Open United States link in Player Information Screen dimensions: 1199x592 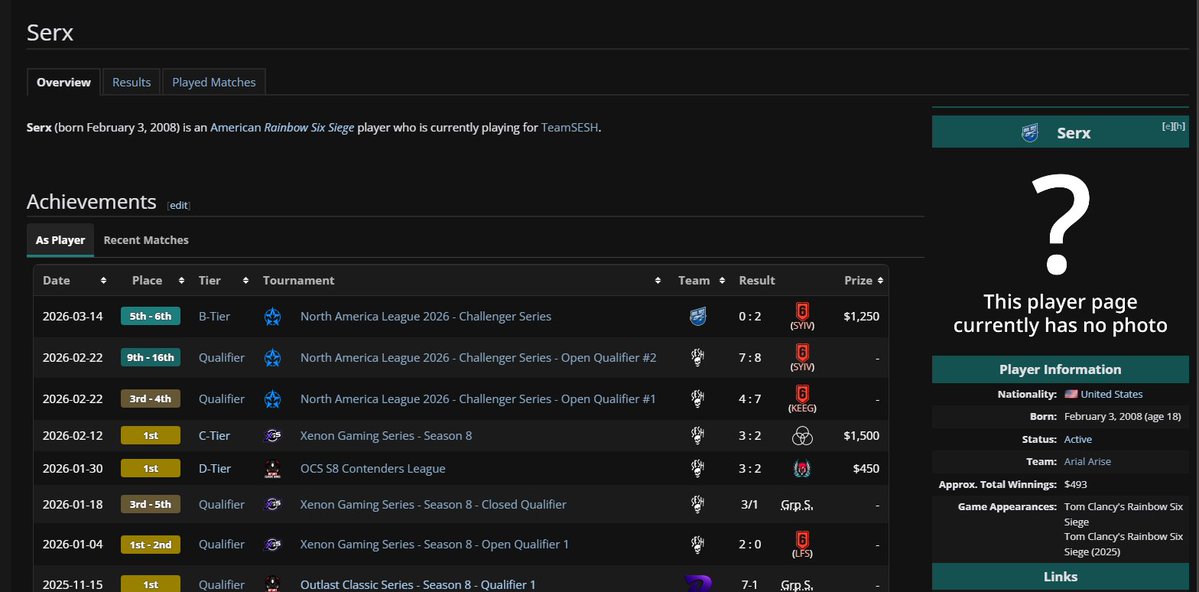(x=1112, y=395)
